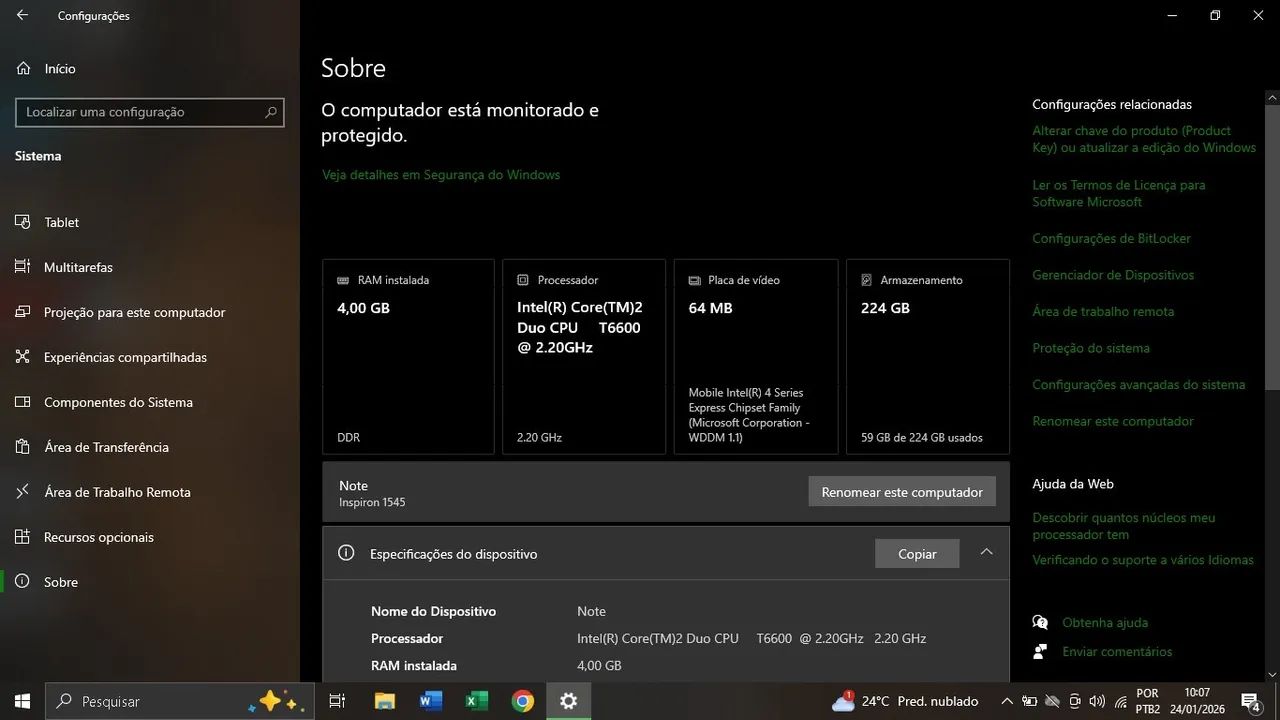1280x720 pixels.
Task: Select the Placa de vídeo card
Action: pos(756,357)
